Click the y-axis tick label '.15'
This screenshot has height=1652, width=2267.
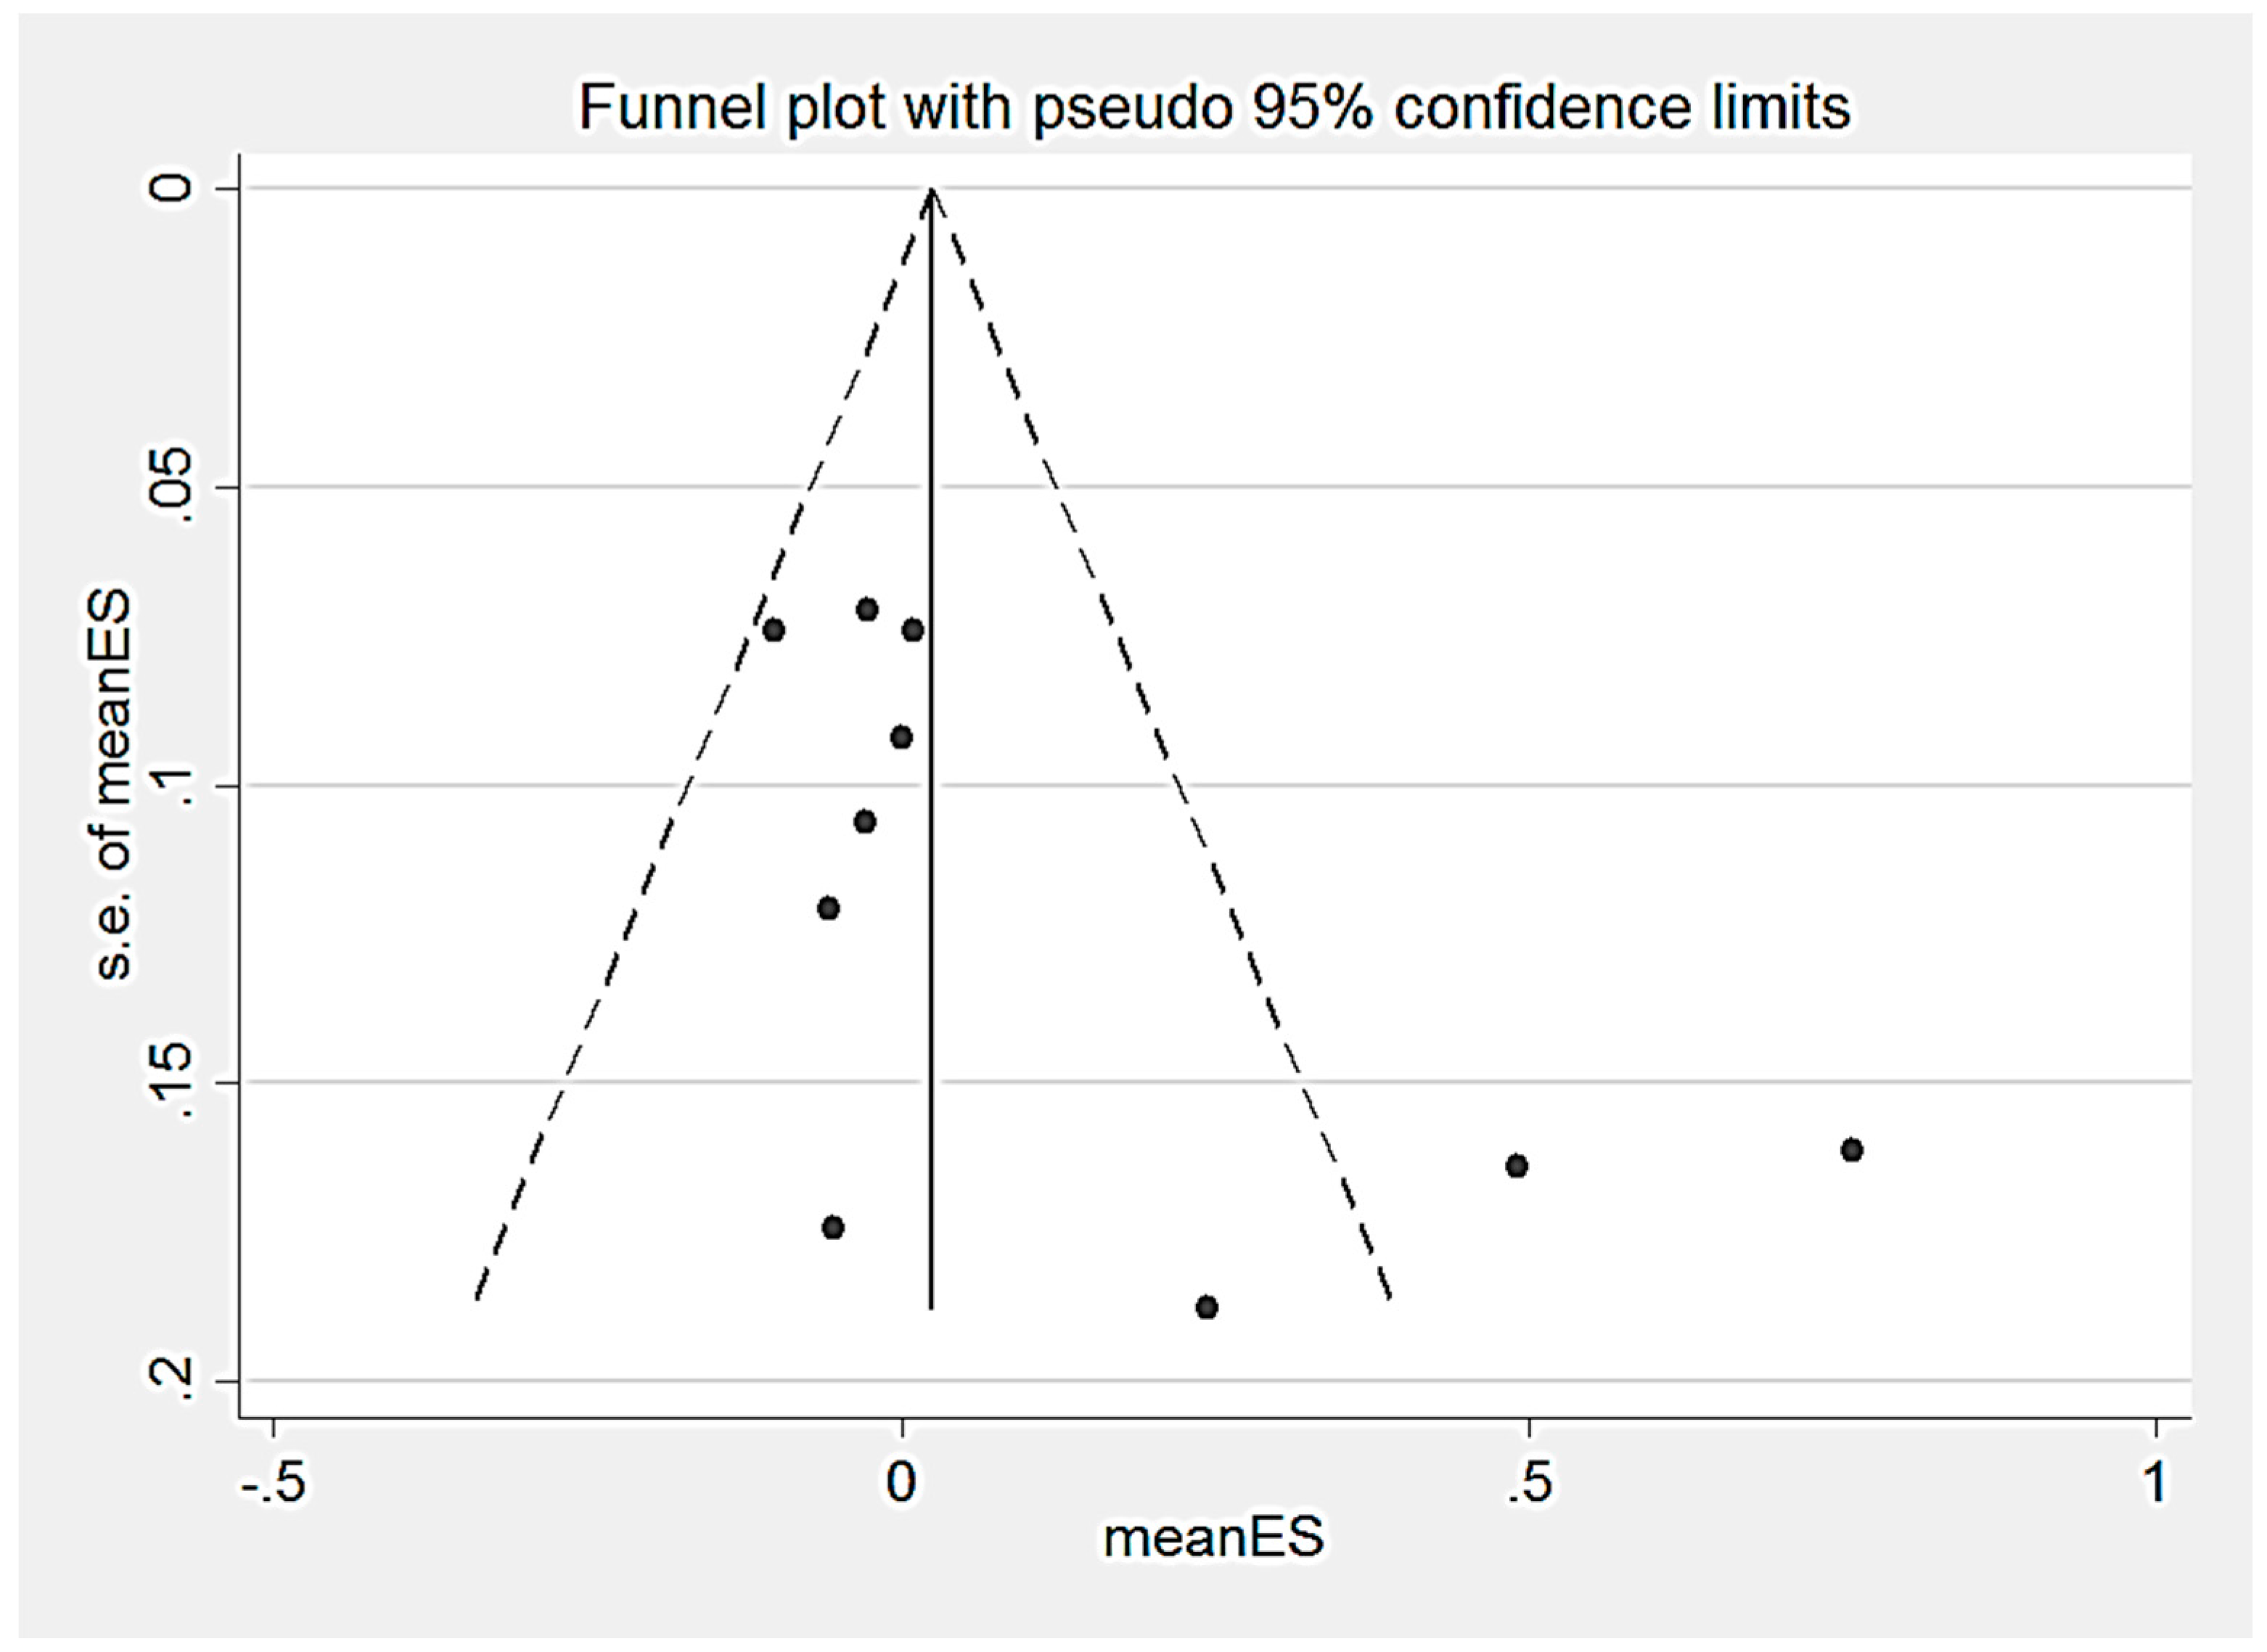point(170,1082)
